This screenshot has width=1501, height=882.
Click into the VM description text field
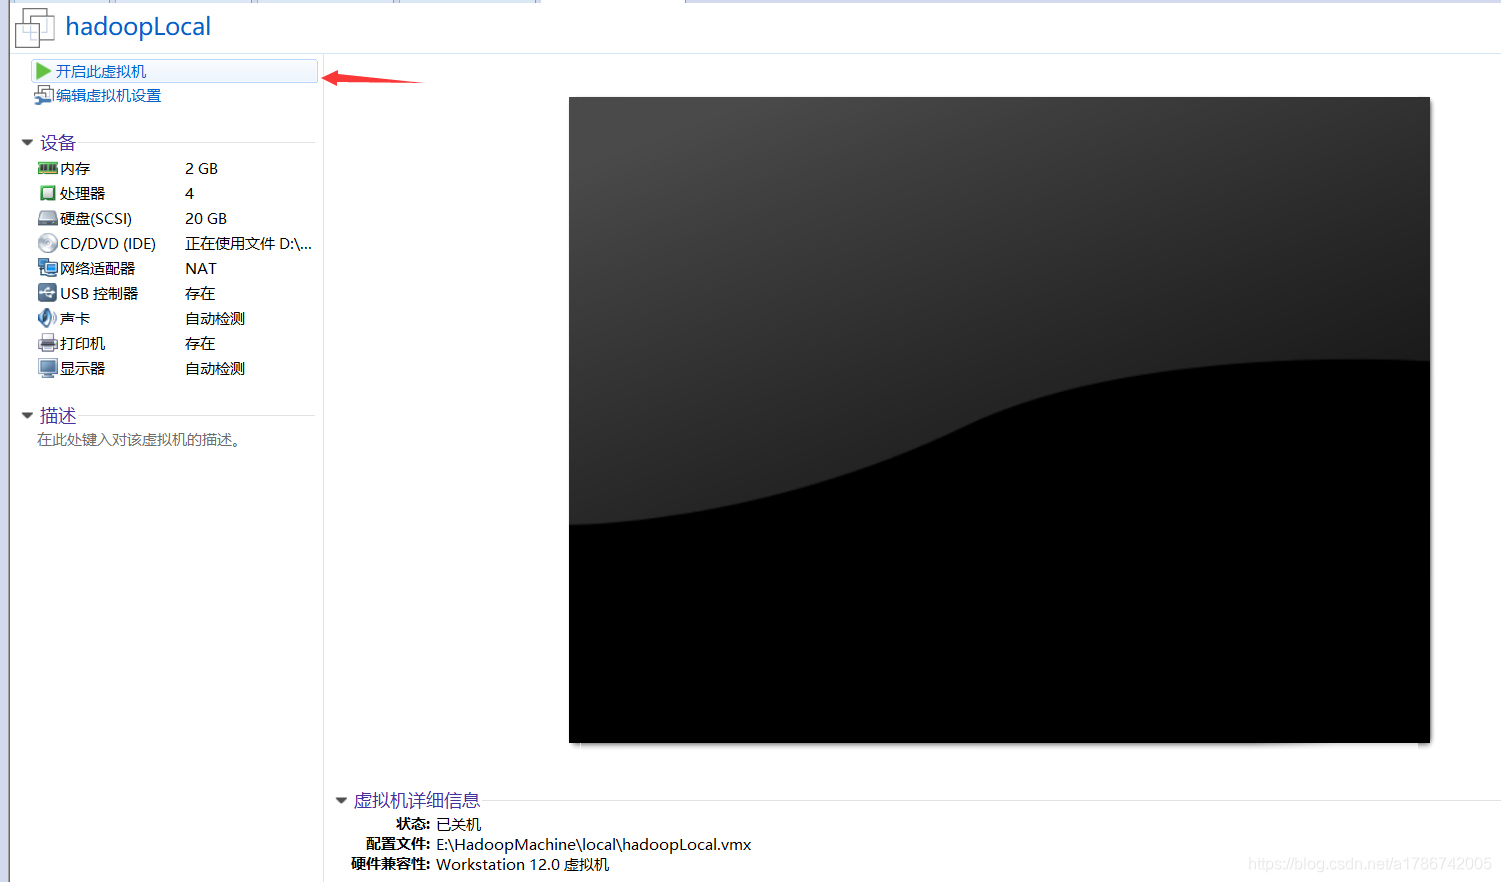[140, 440]
